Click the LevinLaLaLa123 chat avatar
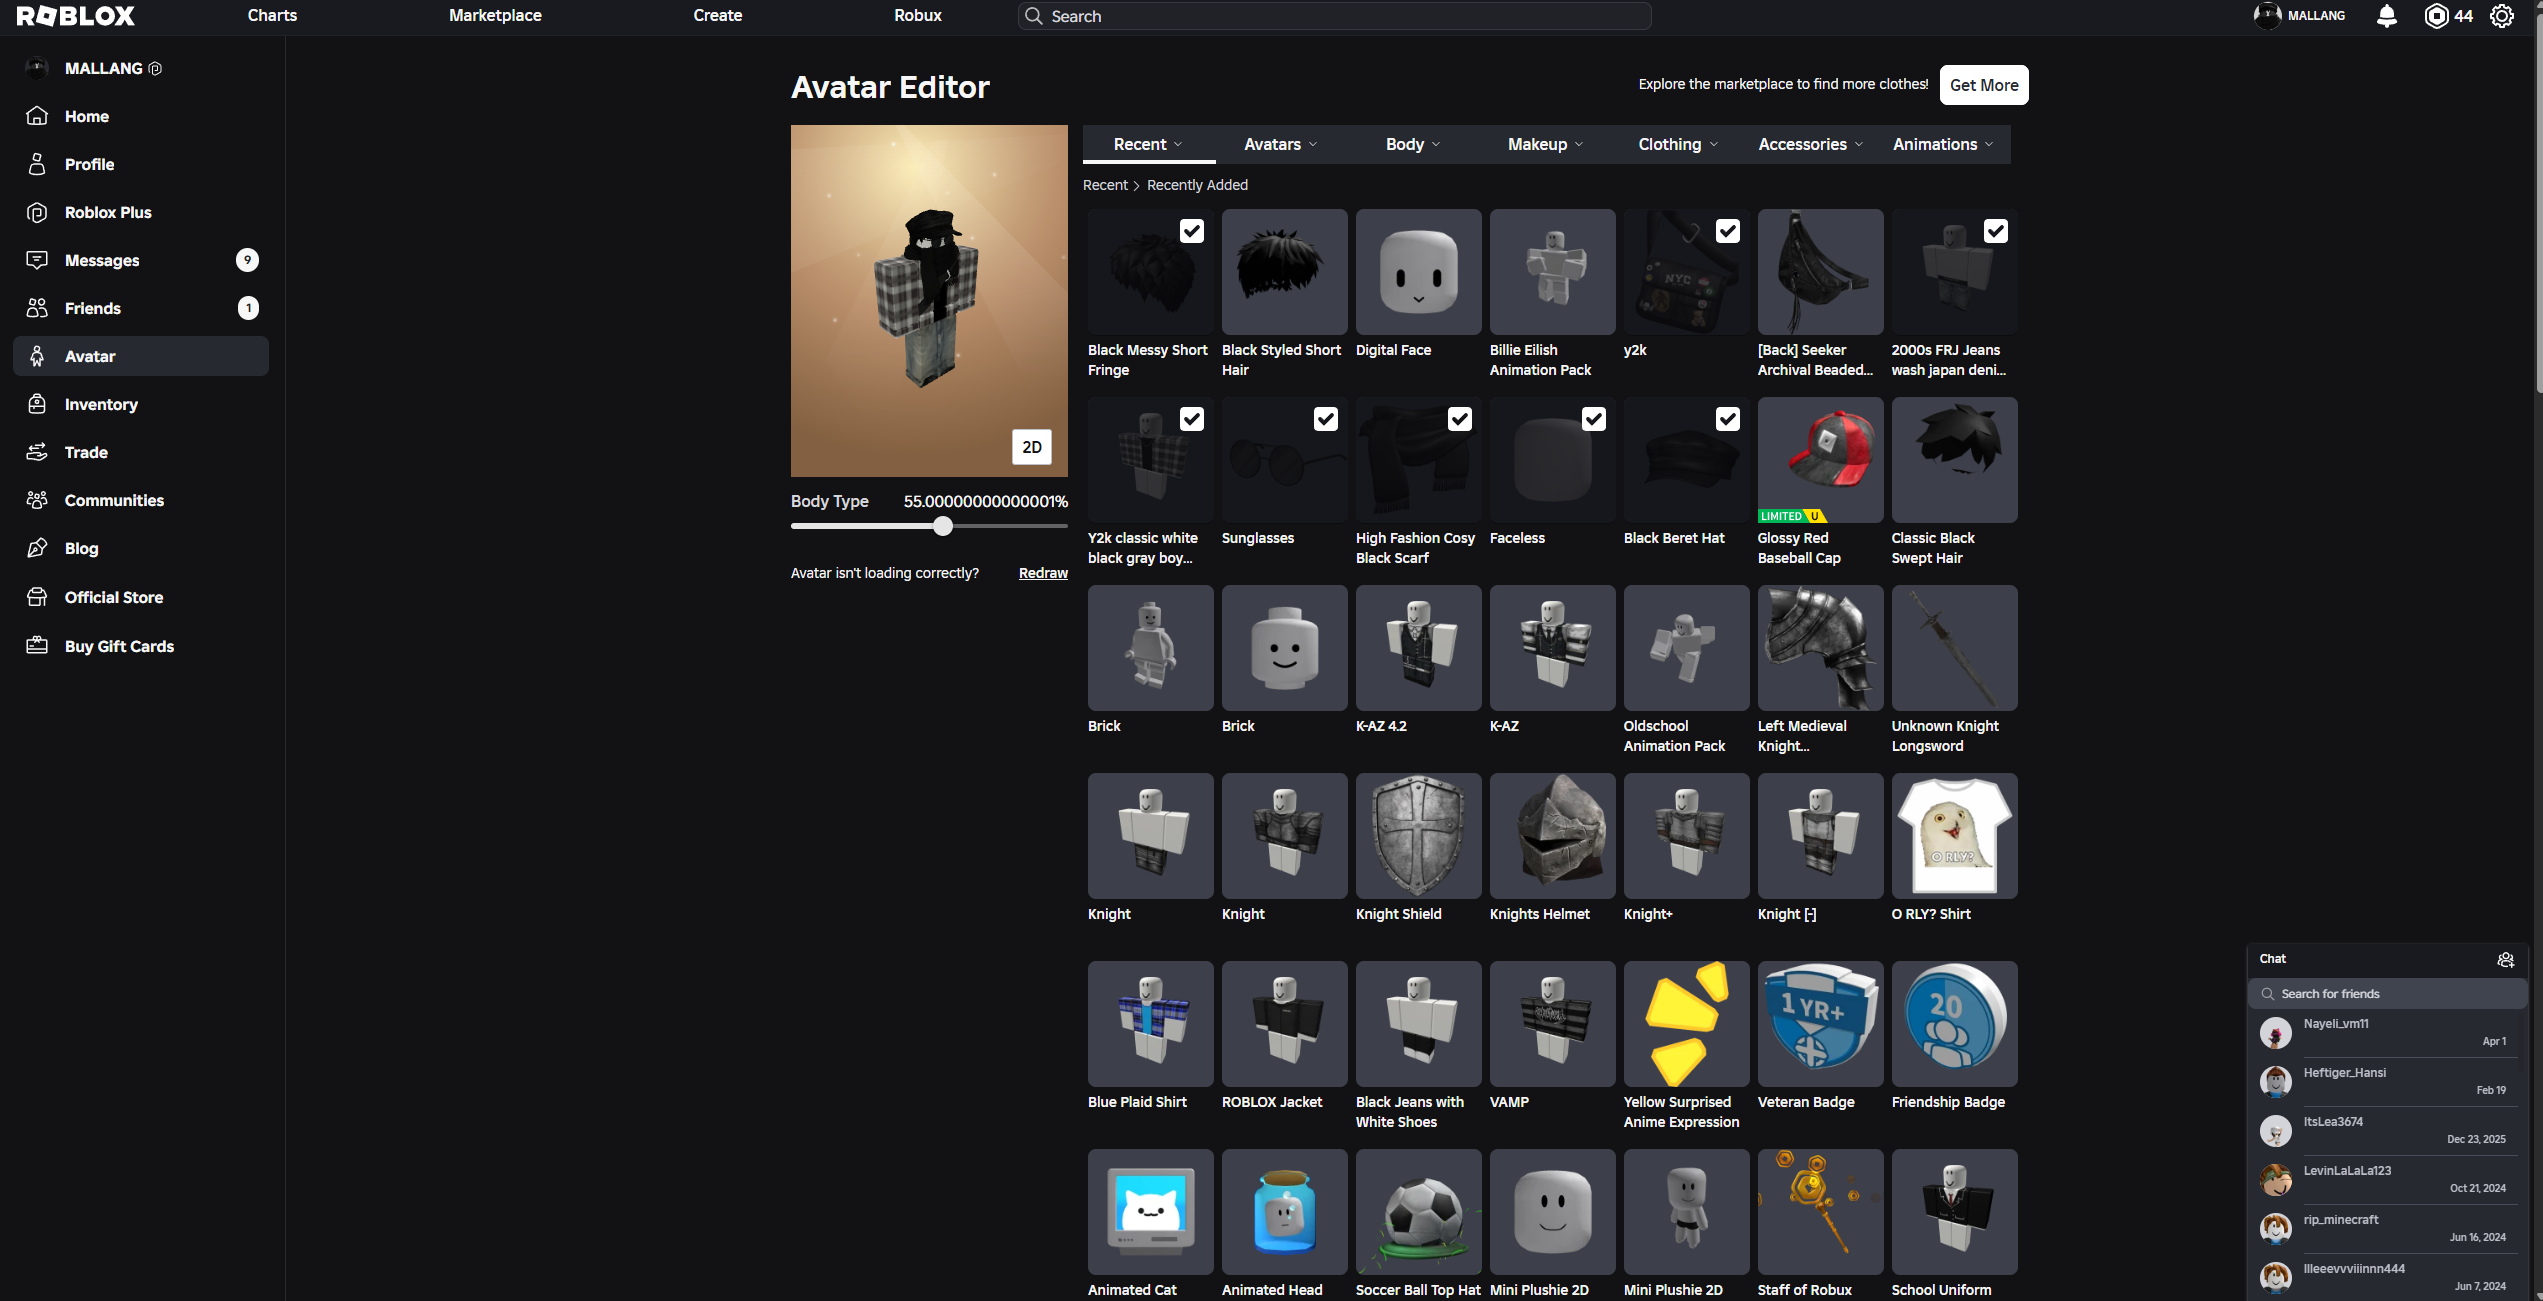 point(2276,1180)
